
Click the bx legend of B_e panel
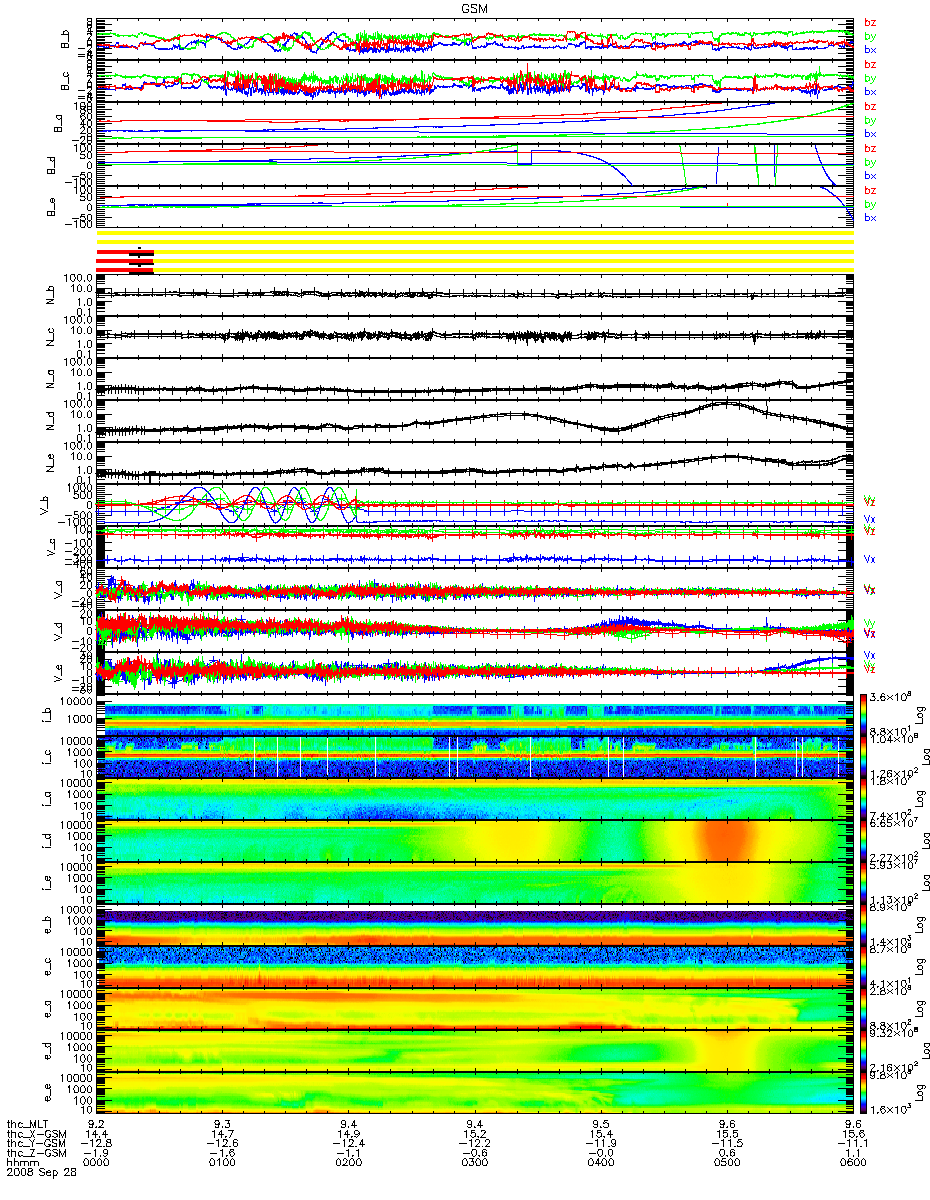tap(869, 217)
